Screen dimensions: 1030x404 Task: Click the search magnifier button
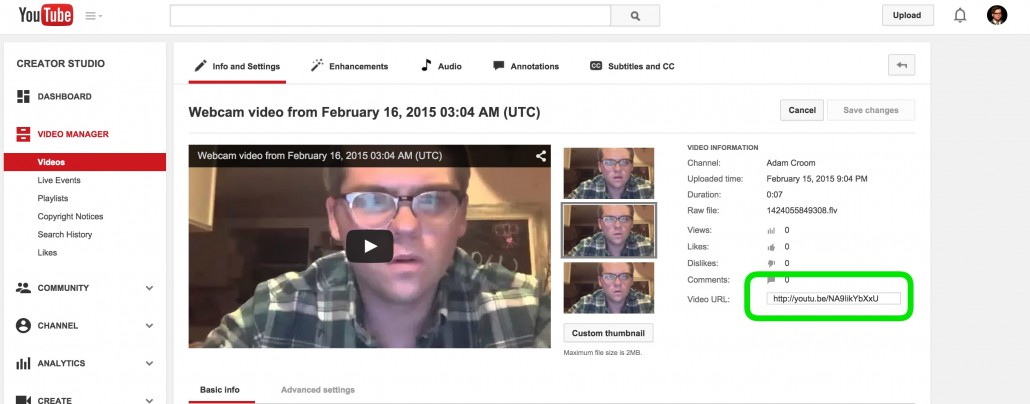[635, 16]
